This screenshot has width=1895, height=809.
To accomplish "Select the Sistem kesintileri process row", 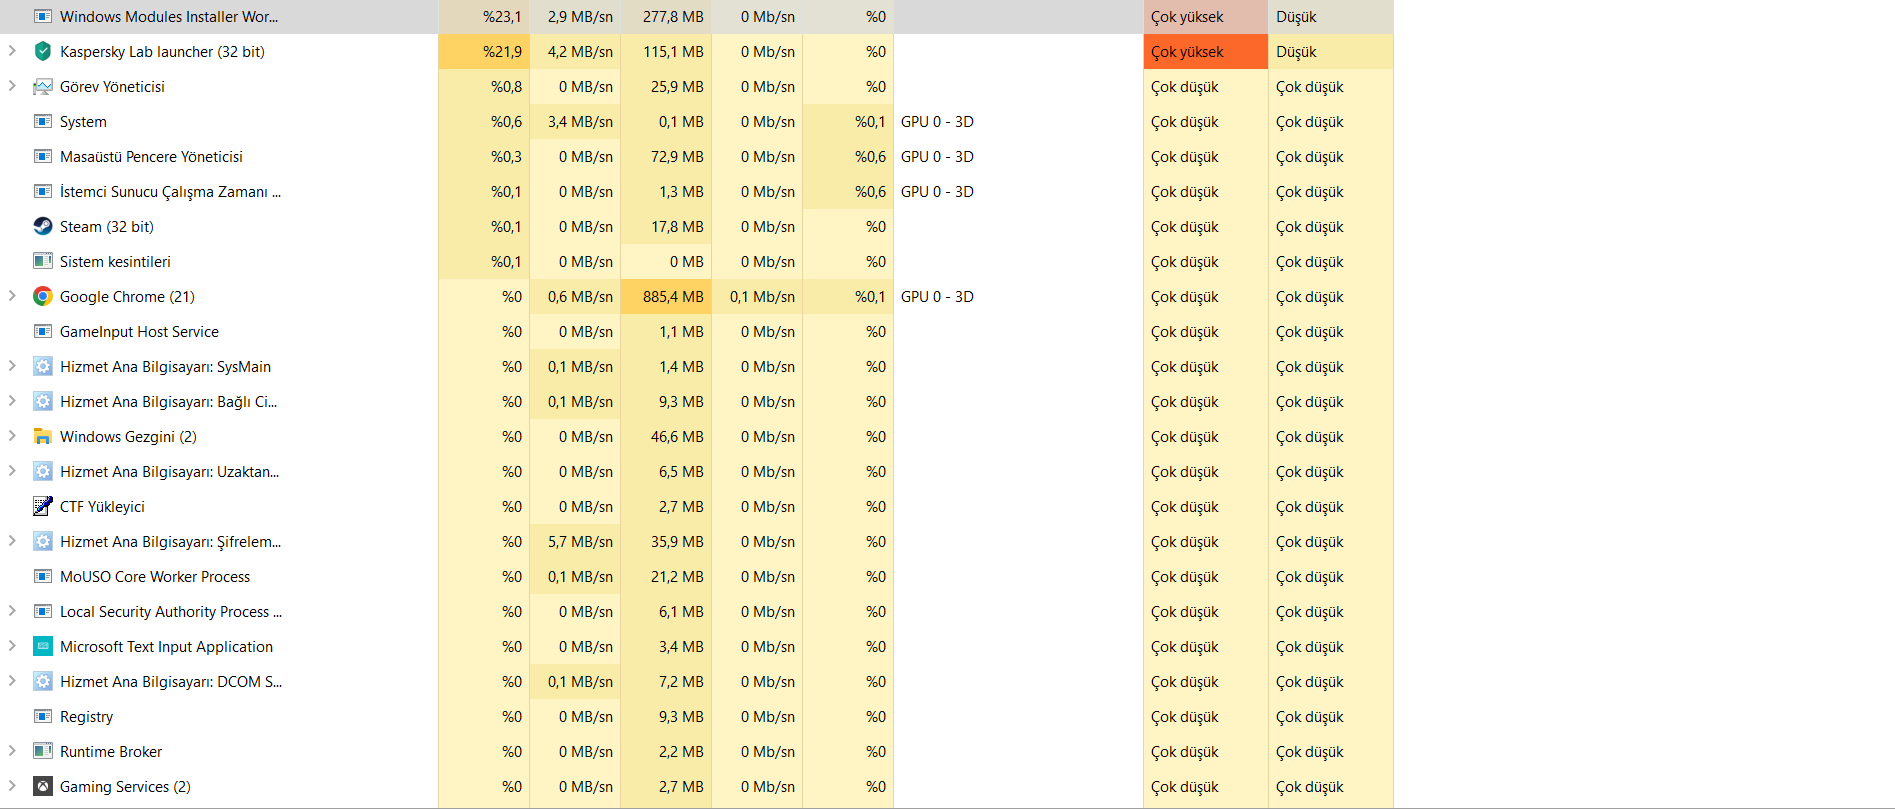I will (x=115, y=261).
